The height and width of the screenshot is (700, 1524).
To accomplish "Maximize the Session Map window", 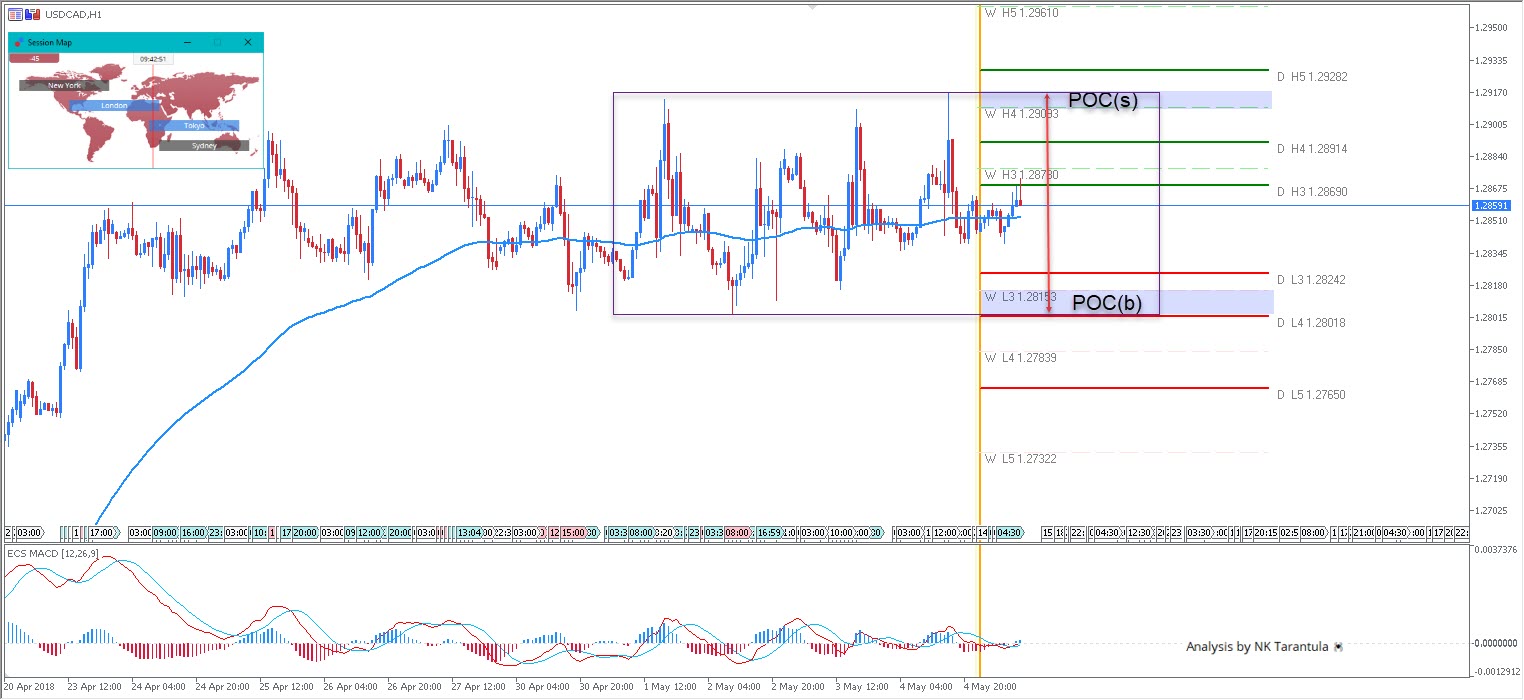I will (217, 43).
